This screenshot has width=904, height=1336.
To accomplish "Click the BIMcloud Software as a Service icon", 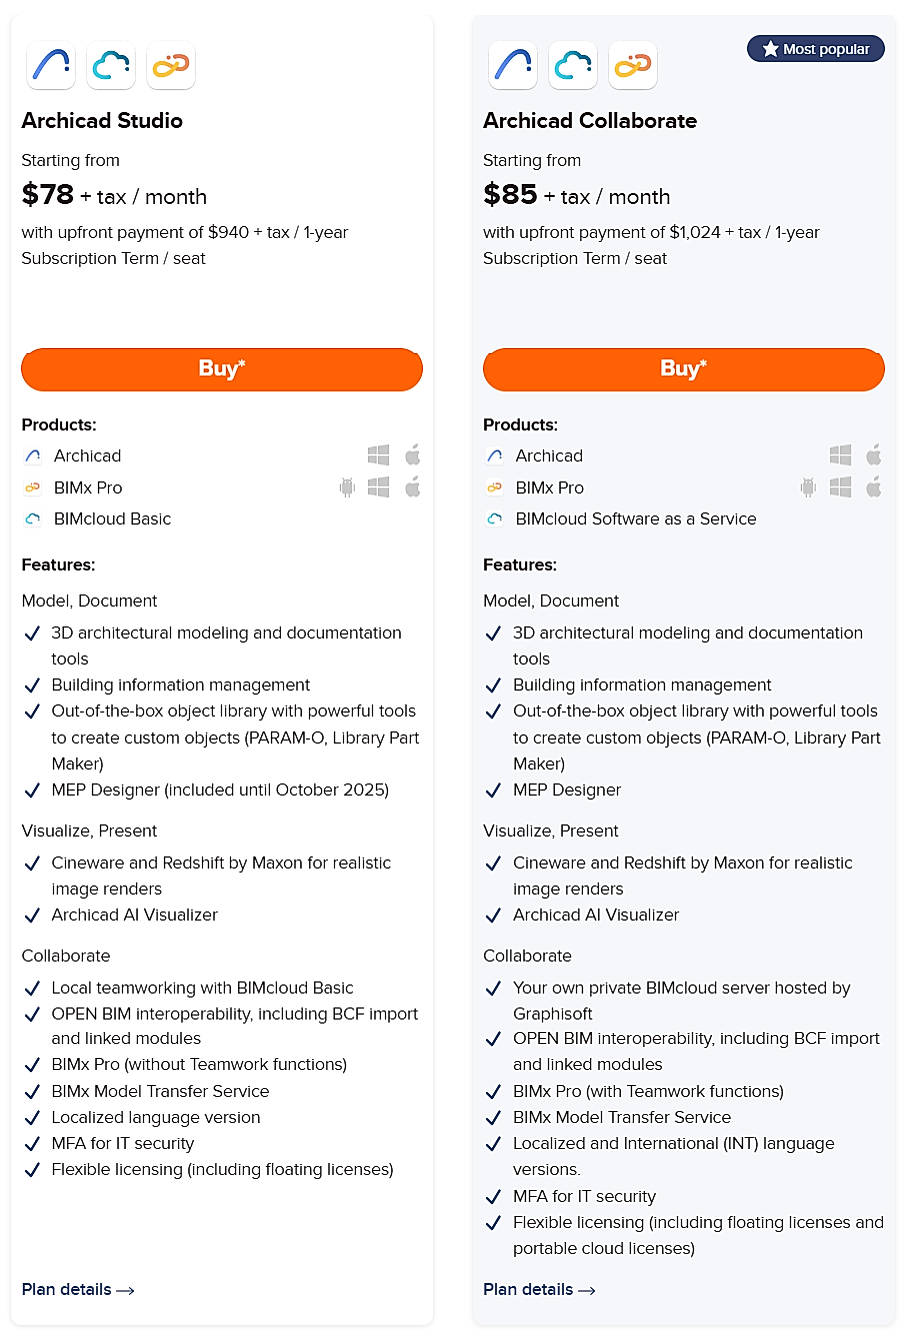I will tap(495, 519).
